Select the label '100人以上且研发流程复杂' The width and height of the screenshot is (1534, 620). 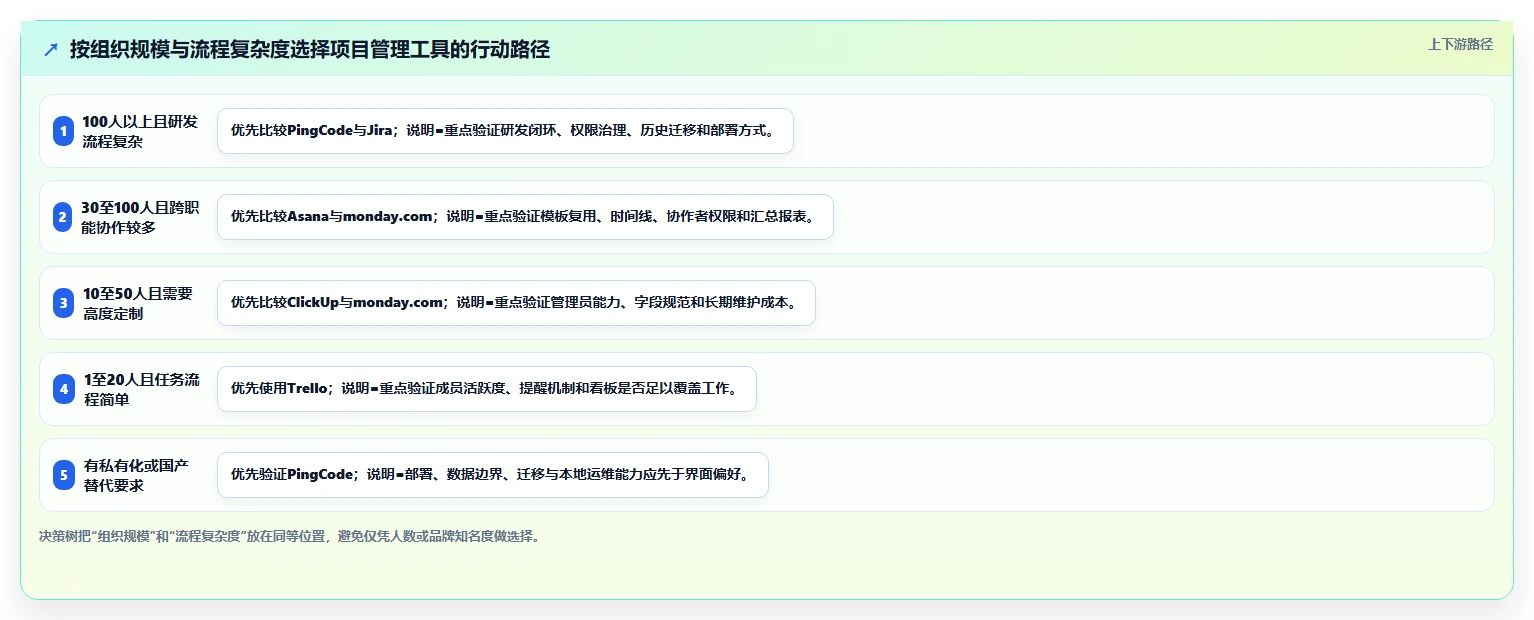[141, 131]
